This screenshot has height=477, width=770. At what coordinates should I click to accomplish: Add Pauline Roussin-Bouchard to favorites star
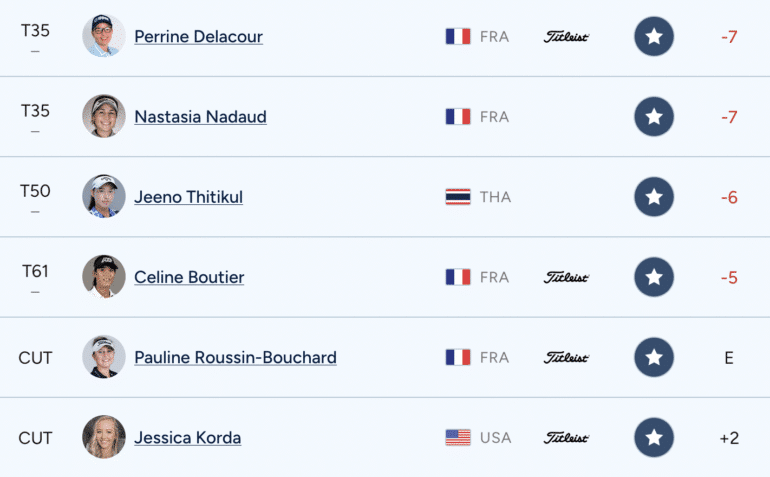654,357
